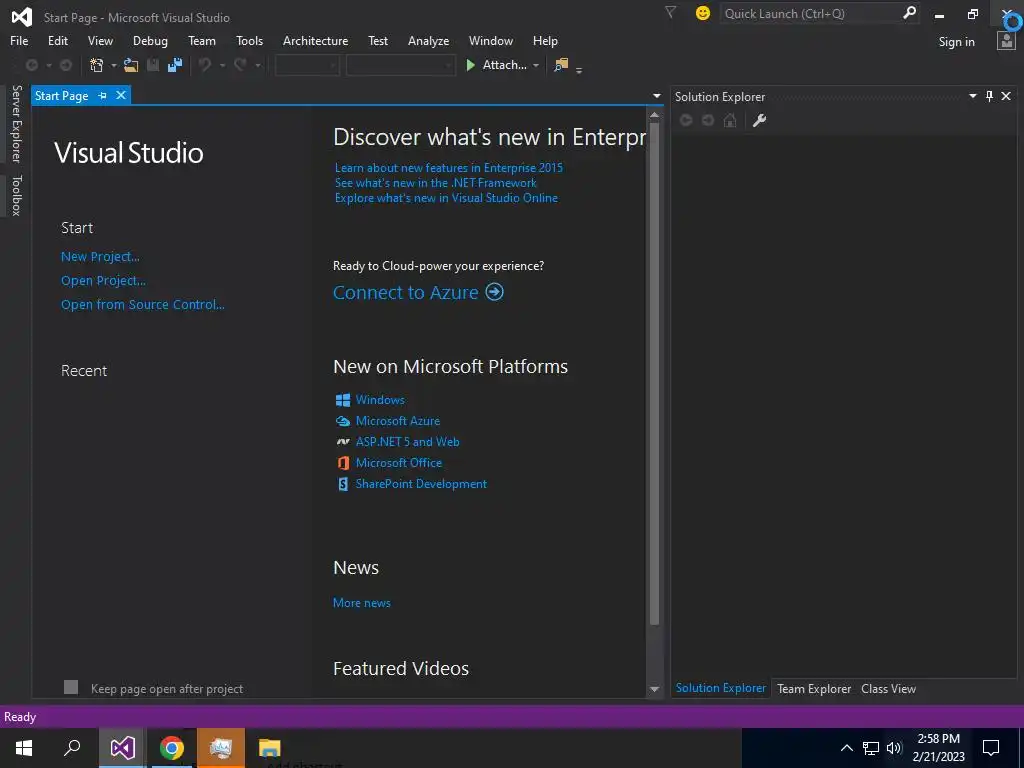
Task: Click the feedback smiley icon
Action: coord(703,13)
